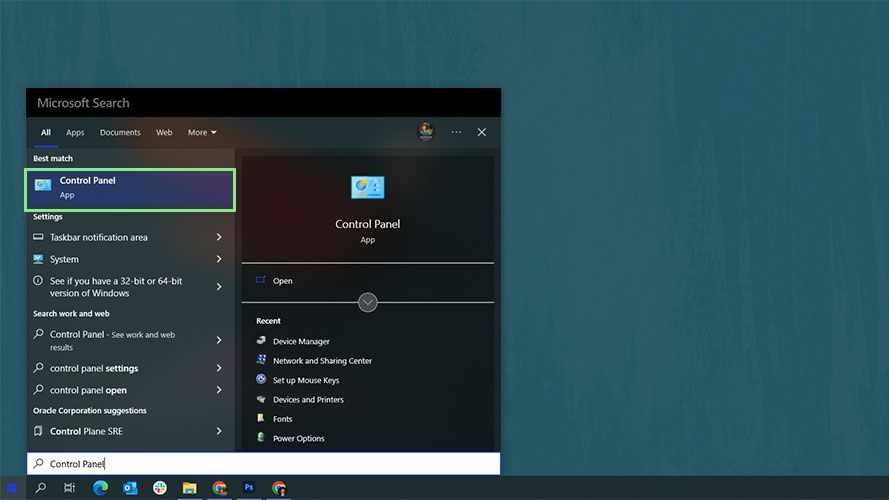Screen dimensions: 889x500
Task: Click the user profile avatar
Action: 426,132
